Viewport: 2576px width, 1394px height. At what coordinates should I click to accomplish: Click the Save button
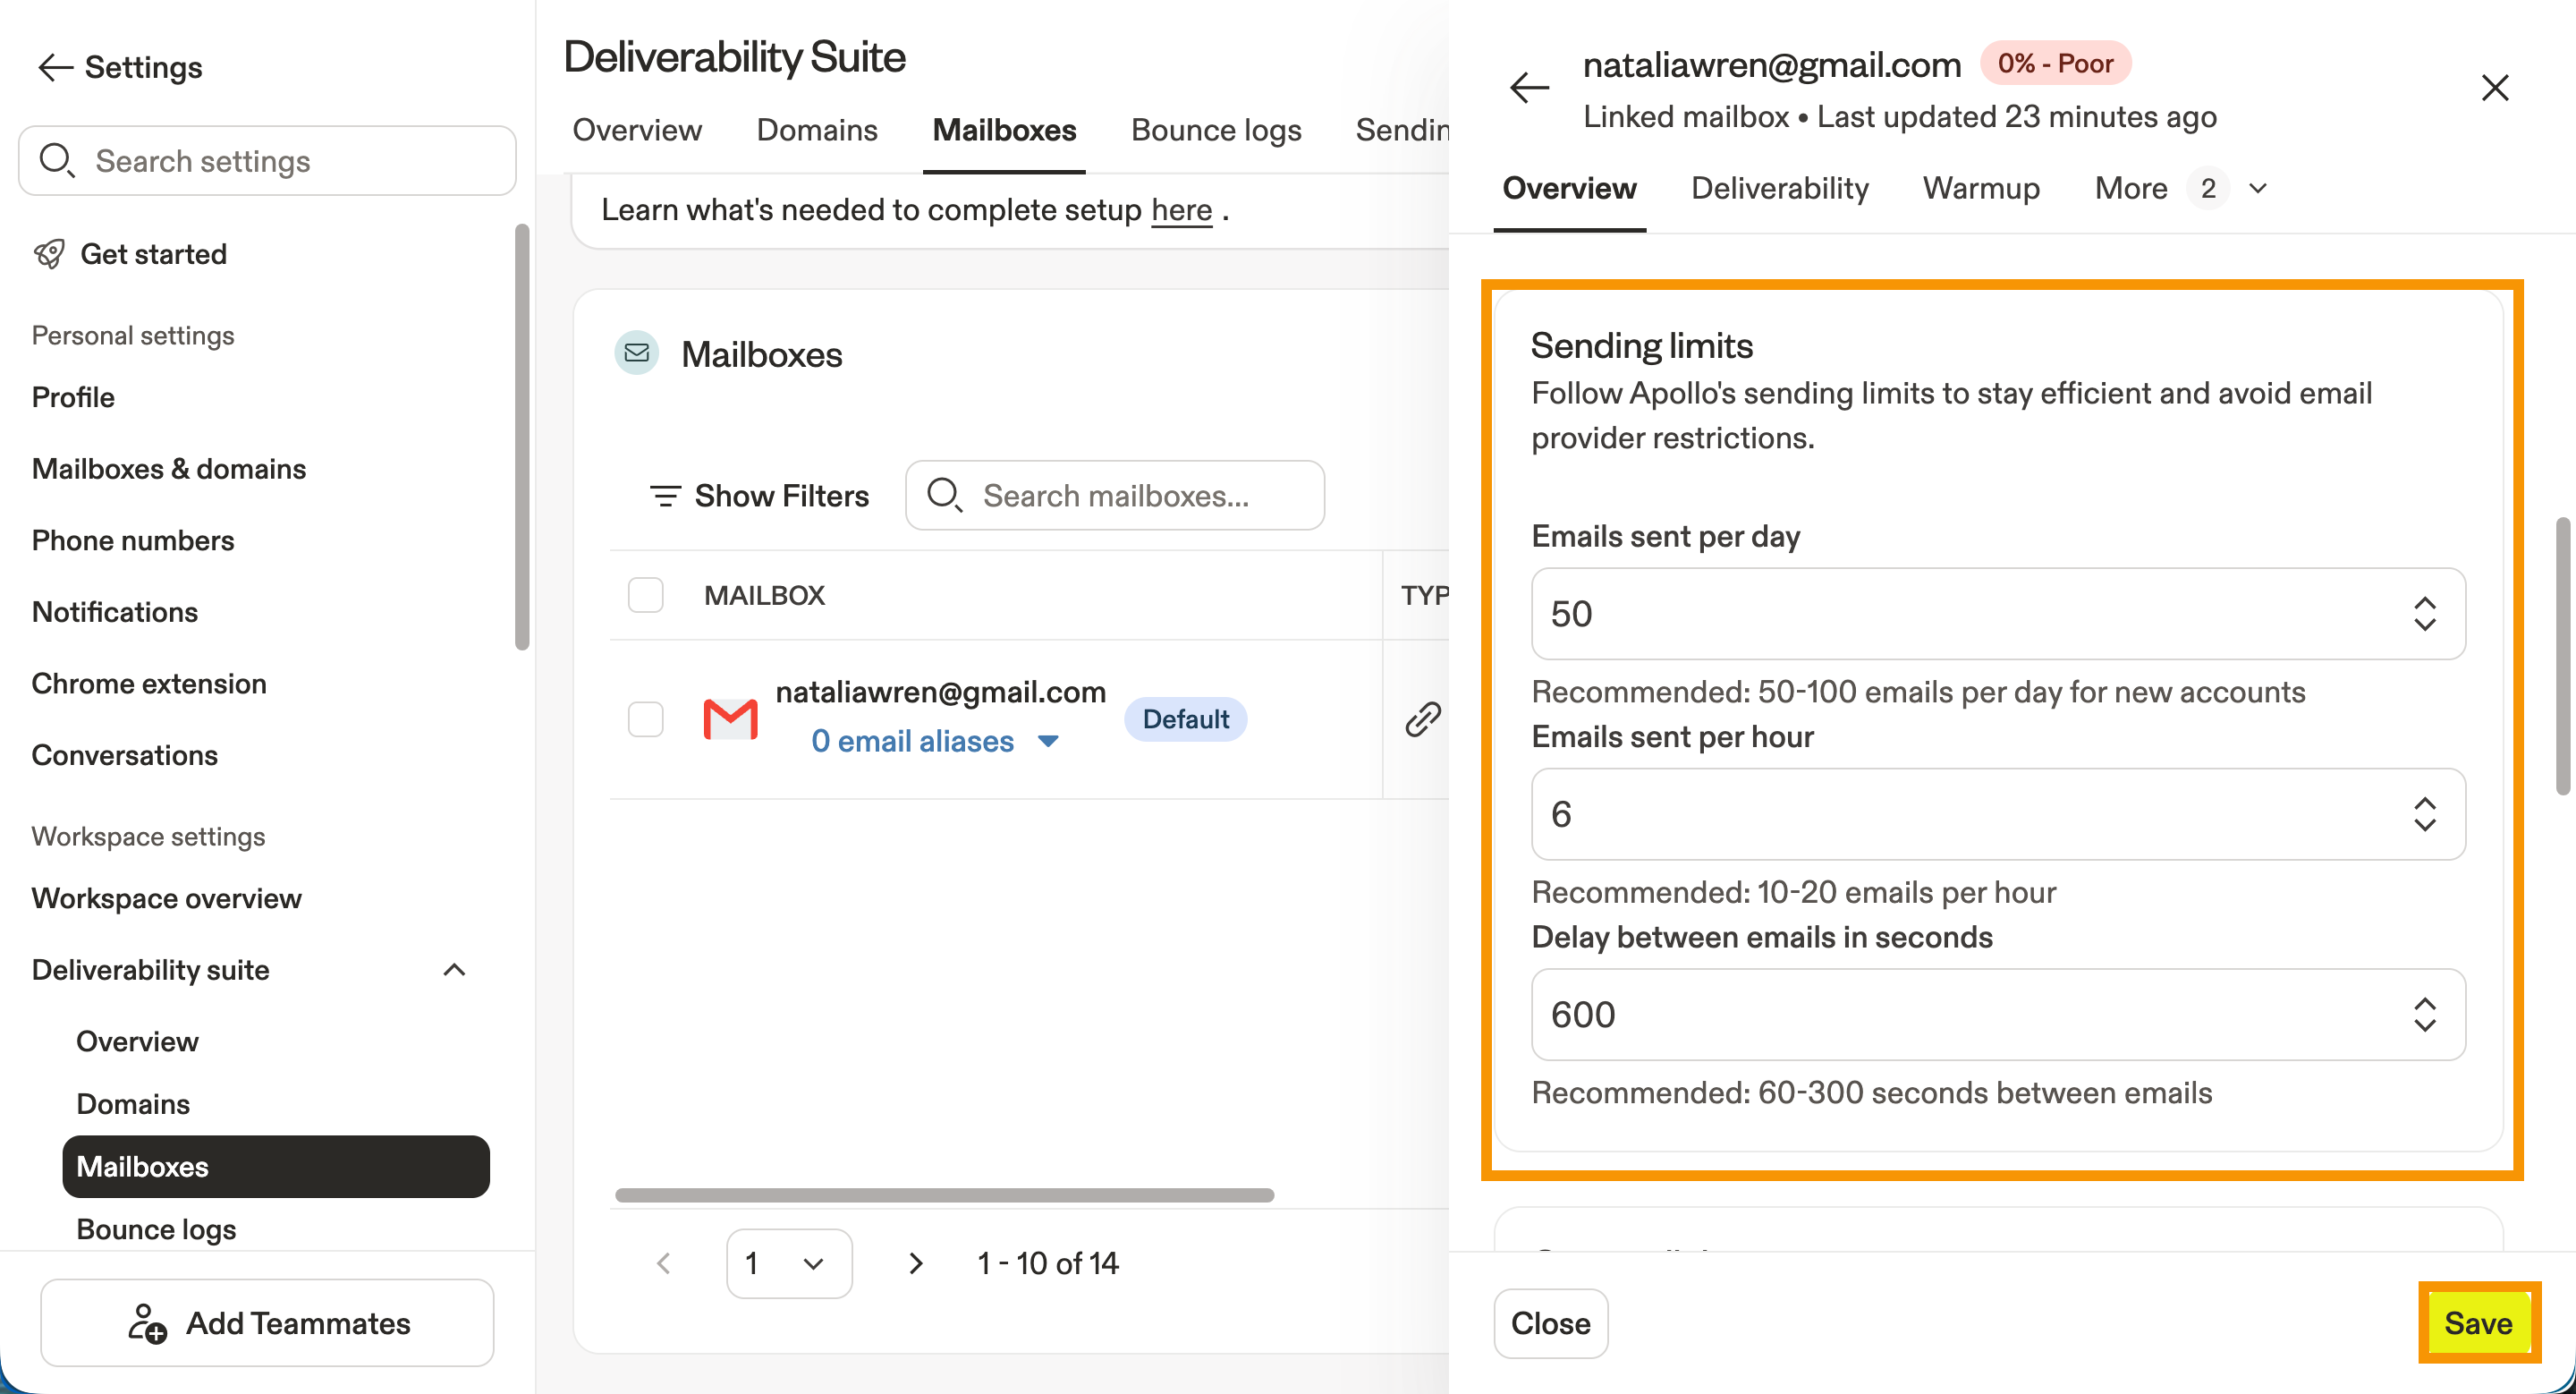click(2478, 1323)
